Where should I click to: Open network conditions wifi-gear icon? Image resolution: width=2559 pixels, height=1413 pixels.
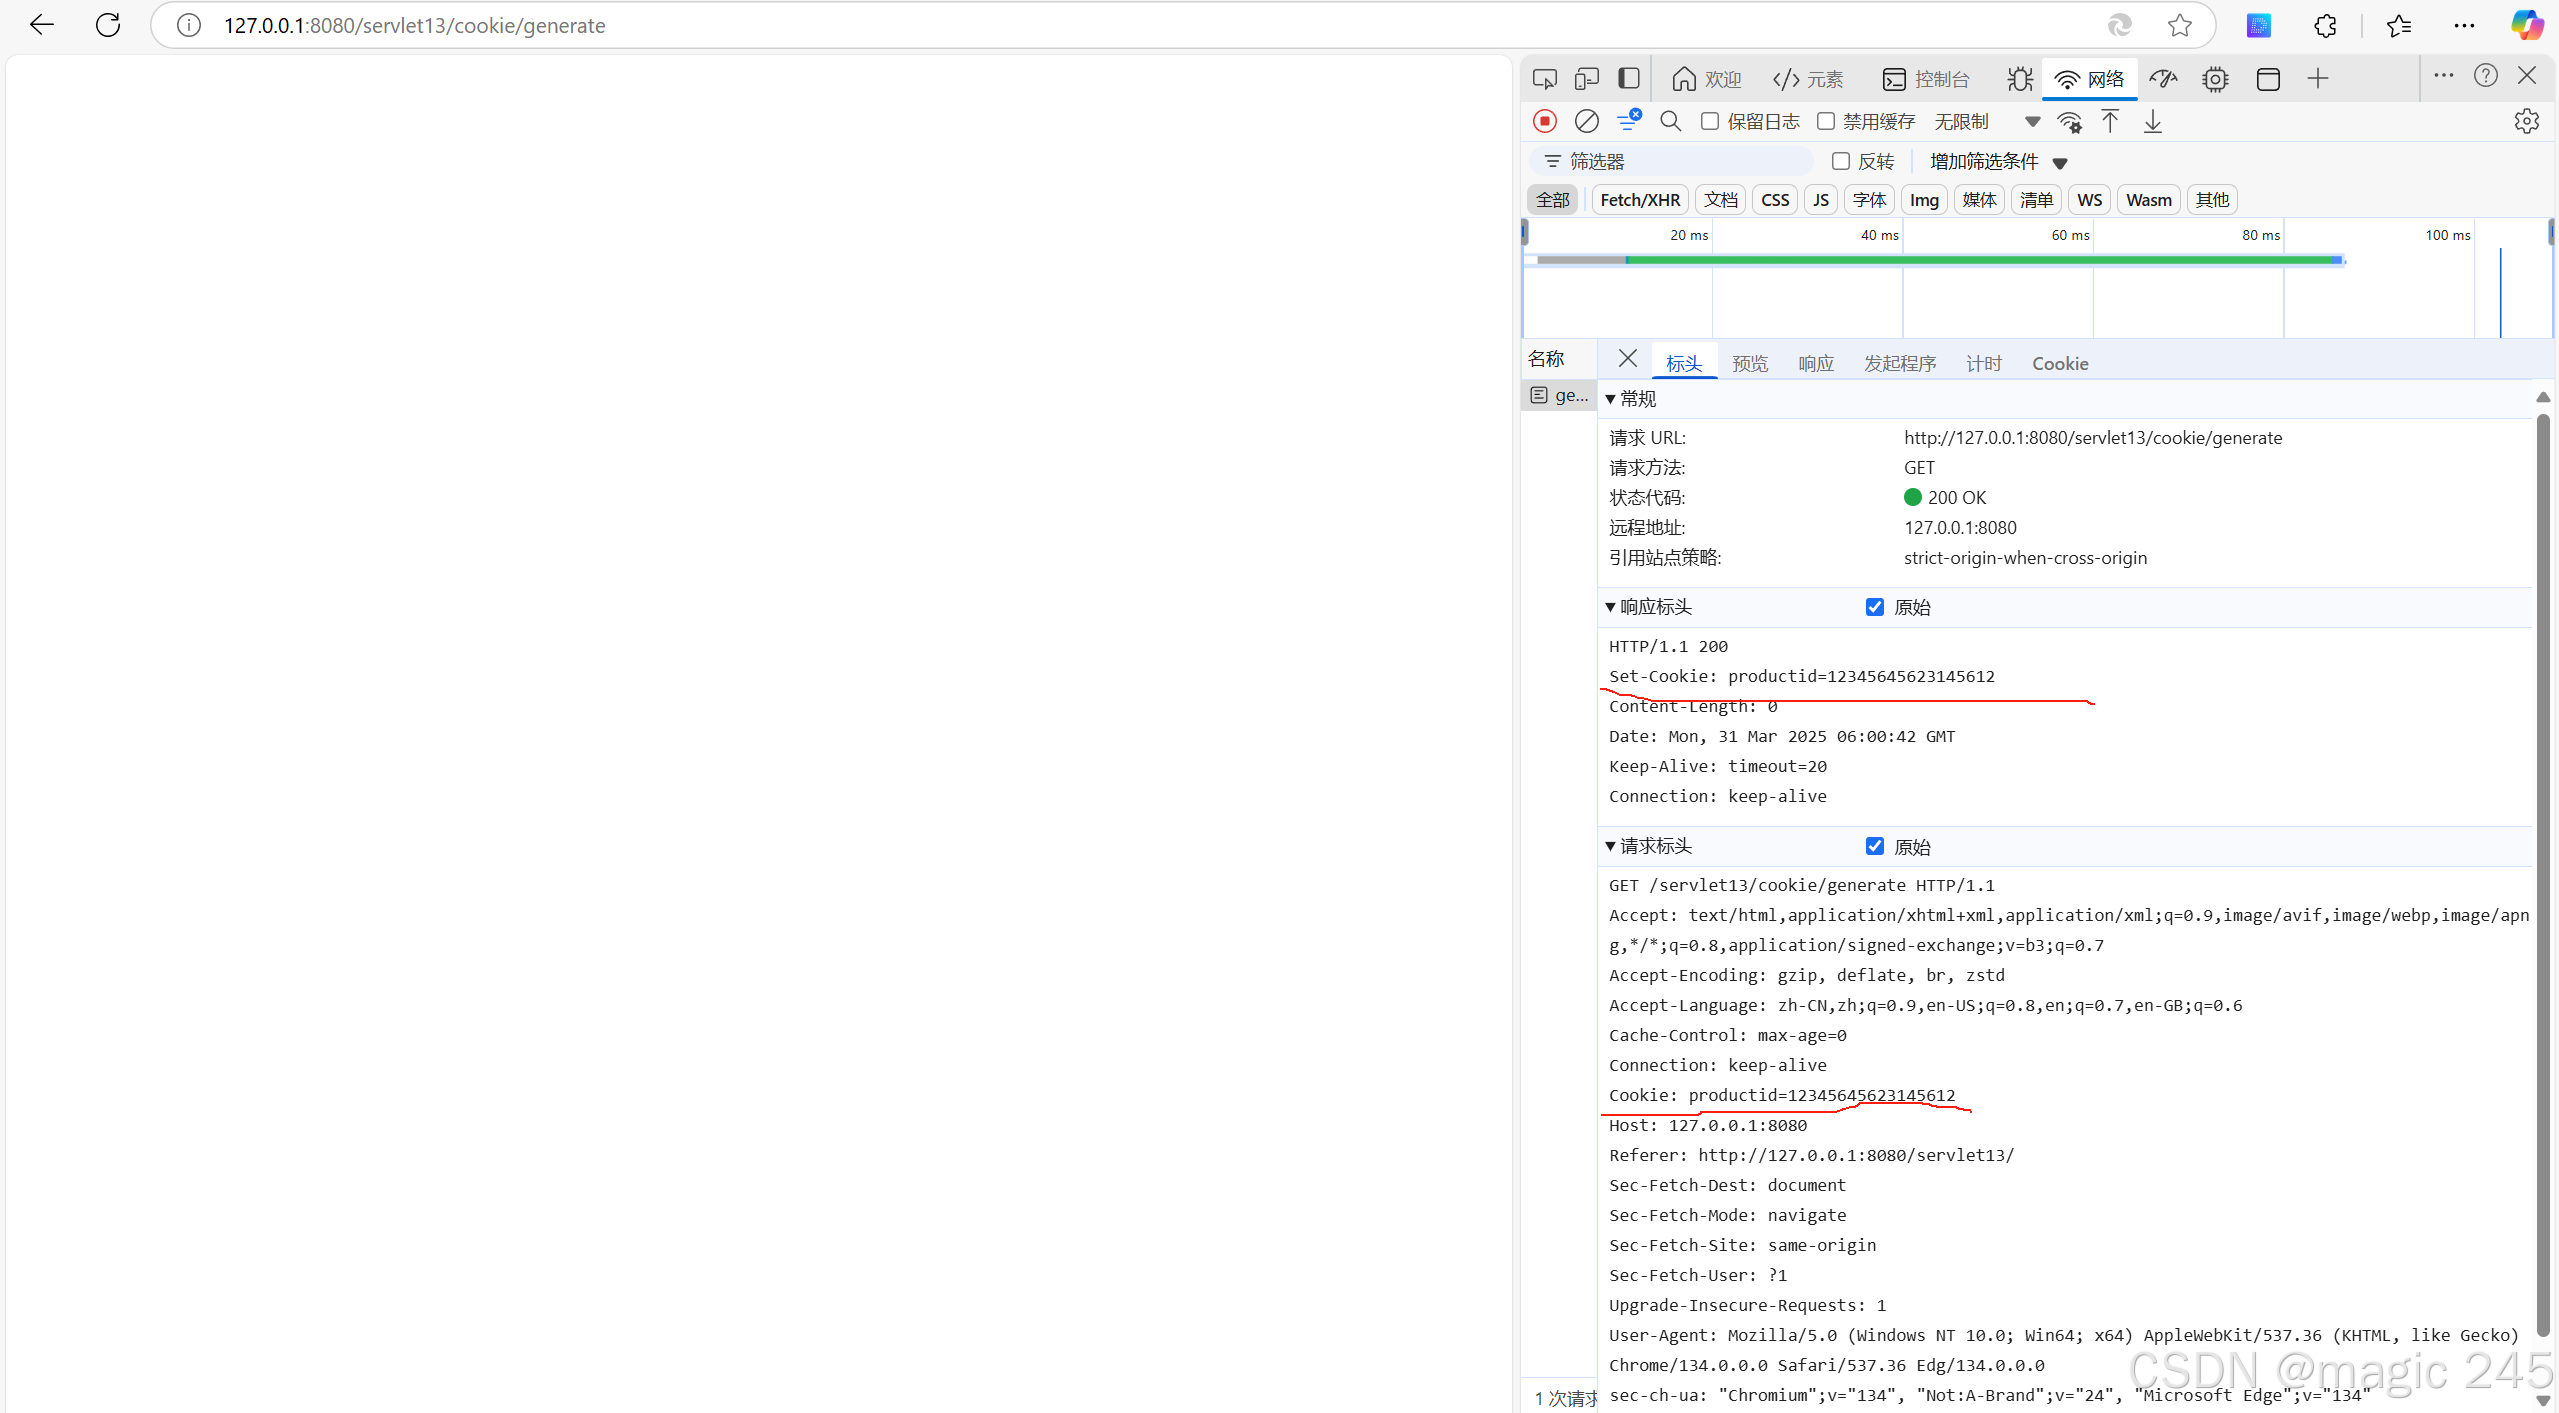[2069, 122]
